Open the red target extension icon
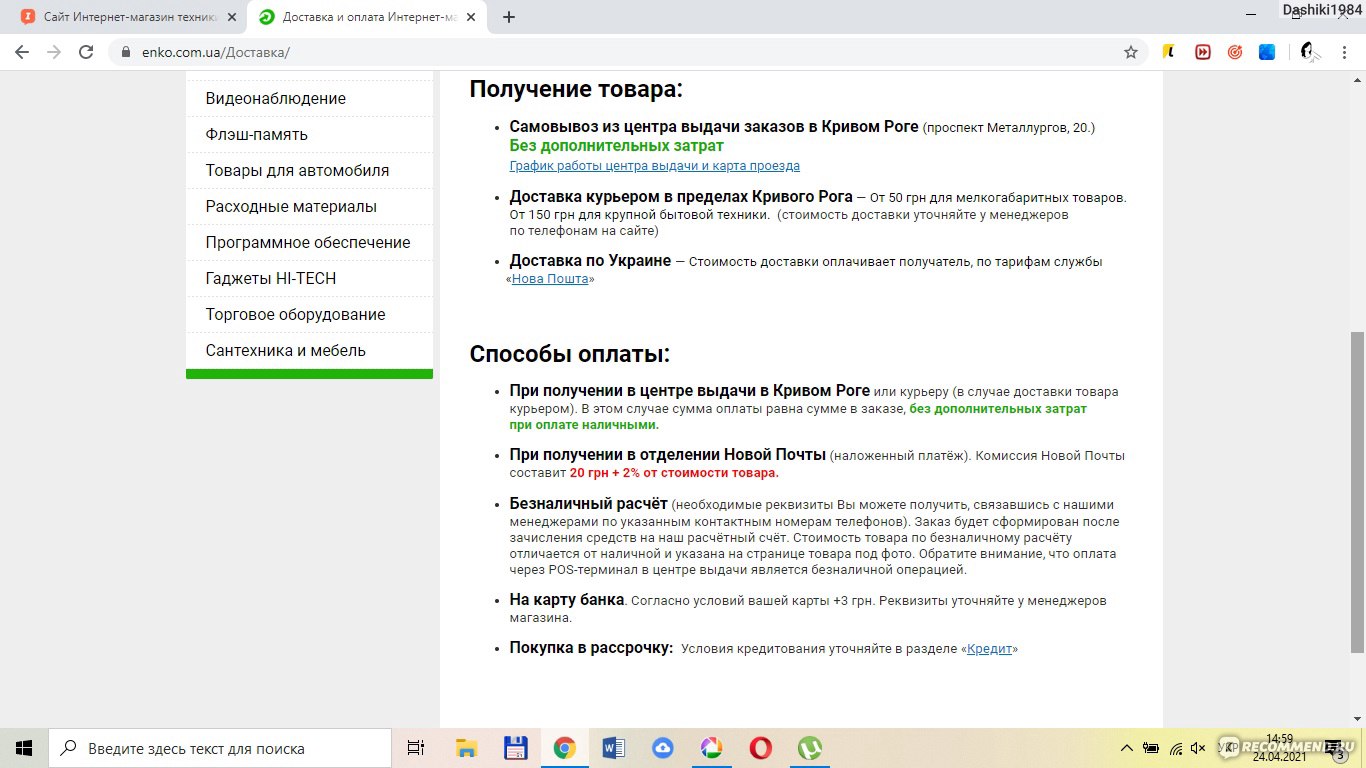The image size is (1366, 768). point(1235,52)
